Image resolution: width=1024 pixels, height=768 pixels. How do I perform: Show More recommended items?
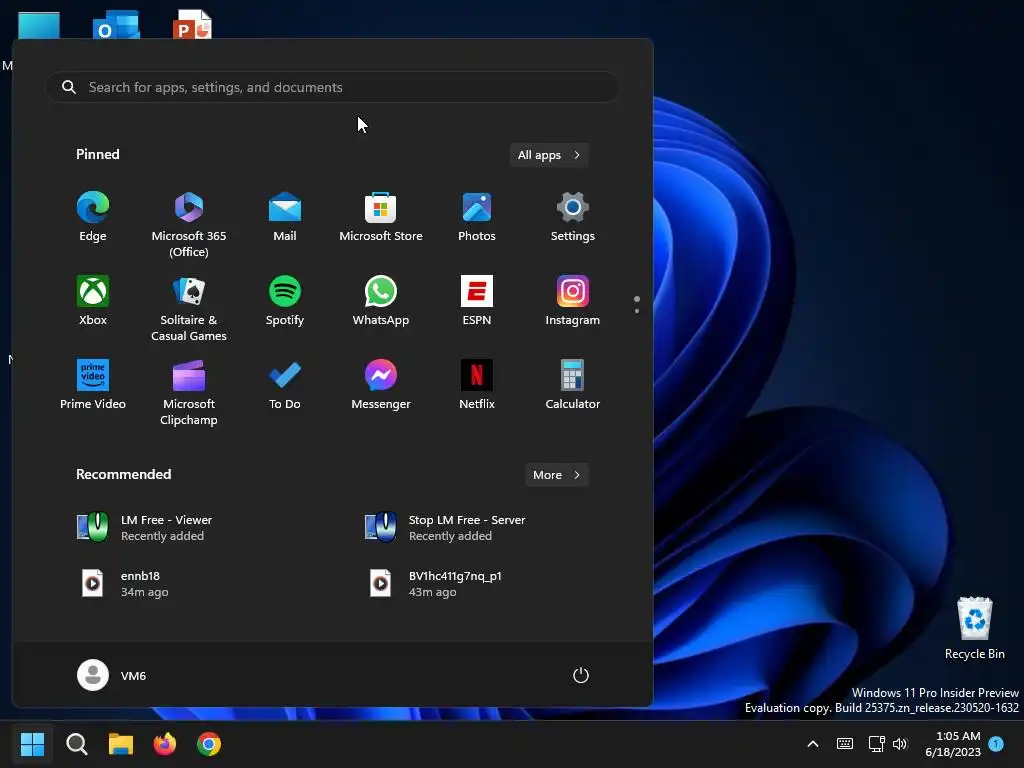click(556, 475)
